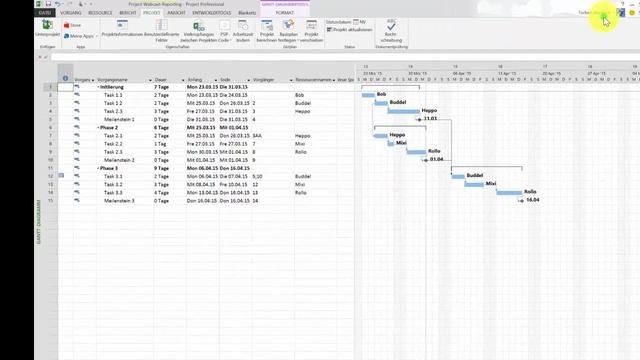Viewport: 640px width, 360px height.
Task: Open the Ende column filter dropdown
Action: pos(248,80)
